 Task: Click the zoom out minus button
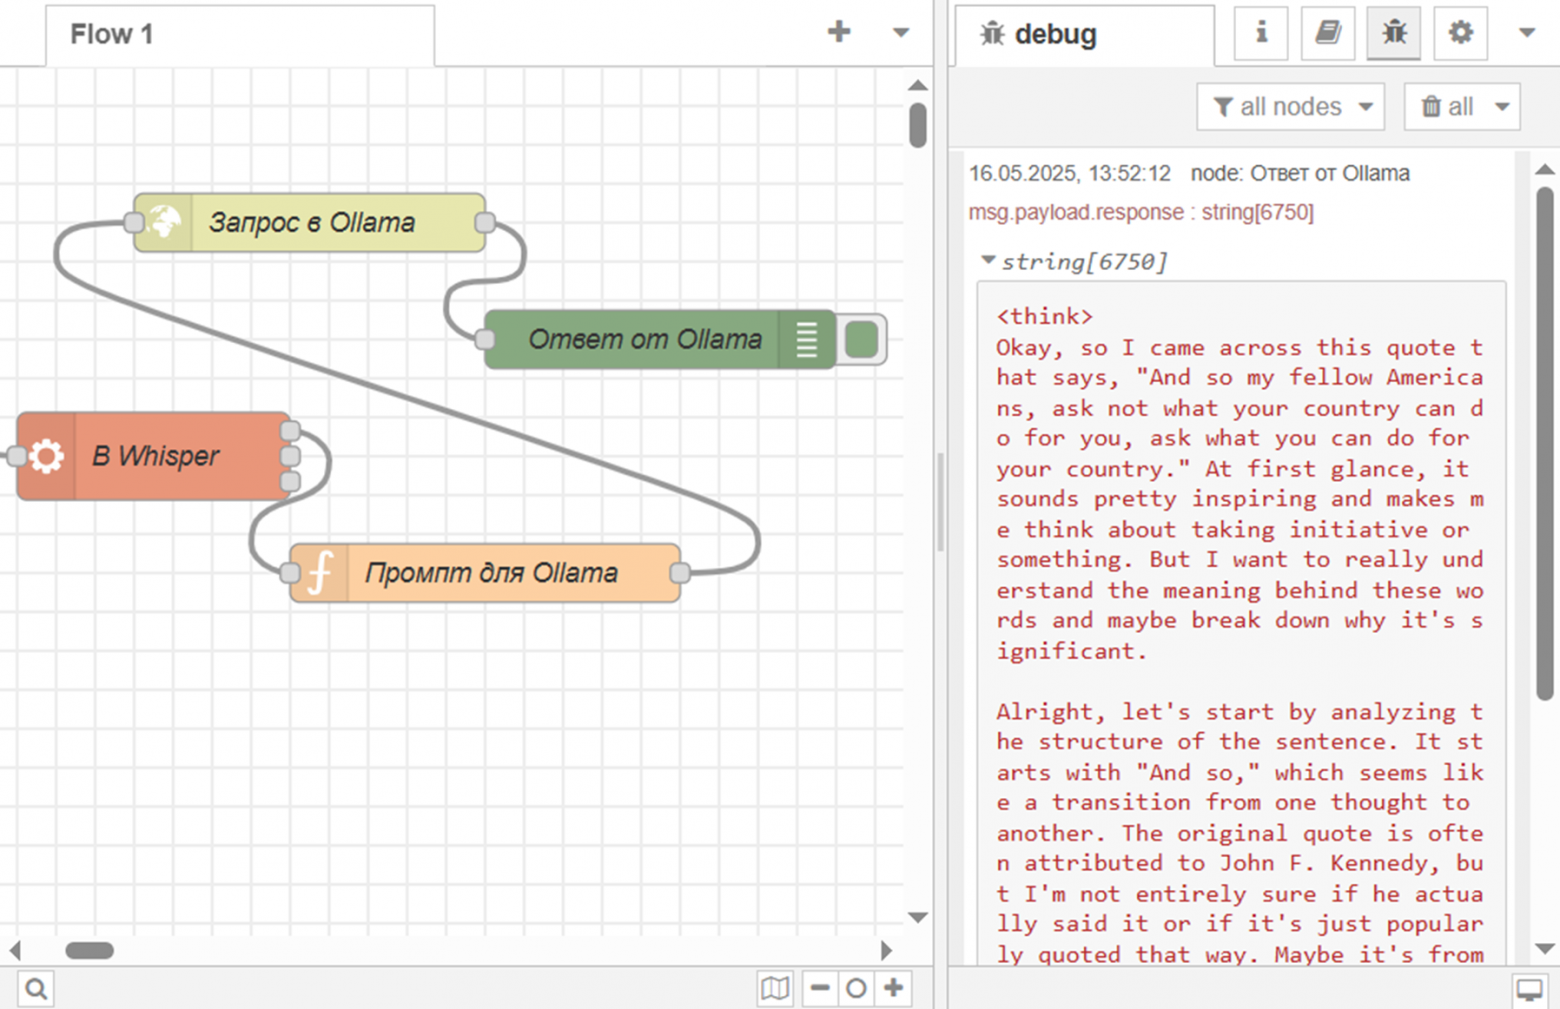click(820, 989)
